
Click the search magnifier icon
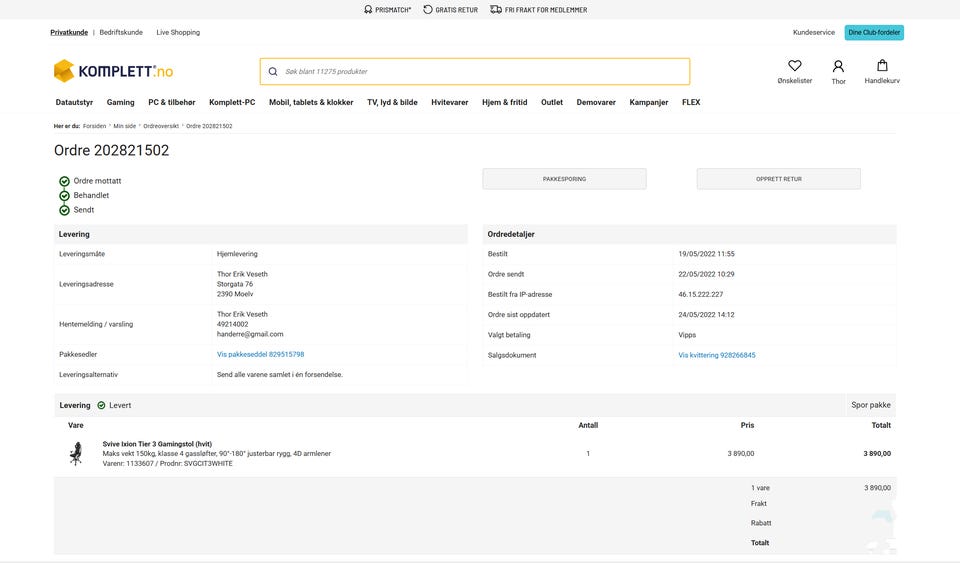pyautogui.click(x=273, y=72)
